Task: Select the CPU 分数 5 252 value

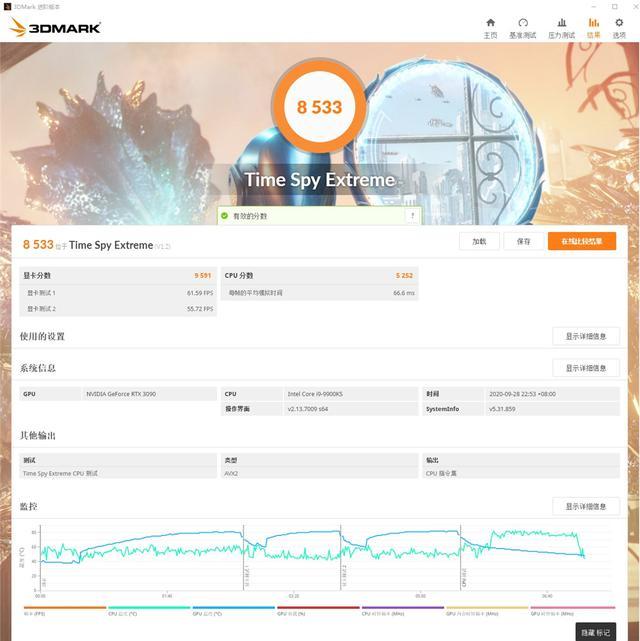Action: (404, 276)
